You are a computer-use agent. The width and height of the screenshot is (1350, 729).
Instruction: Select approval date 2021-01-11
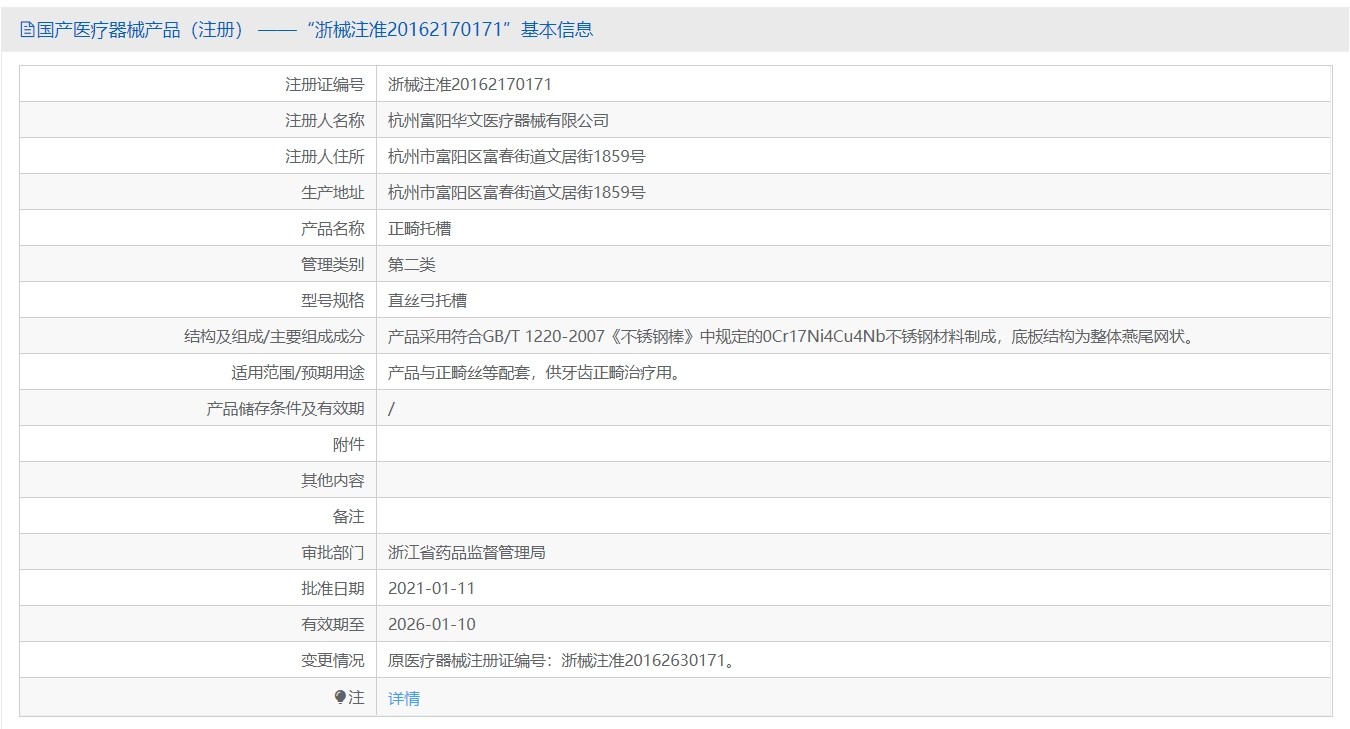[432, 588]
